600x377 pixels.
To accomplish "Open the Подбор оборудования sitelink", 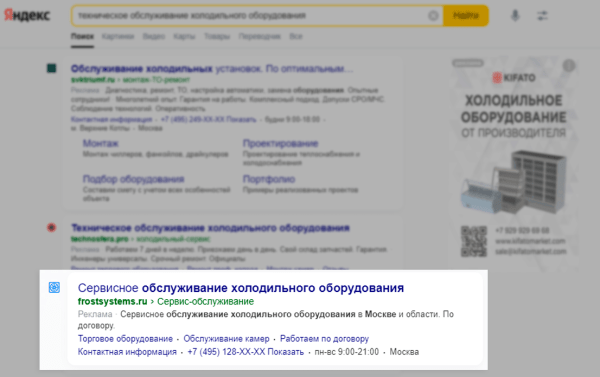I will pos(134,179).
